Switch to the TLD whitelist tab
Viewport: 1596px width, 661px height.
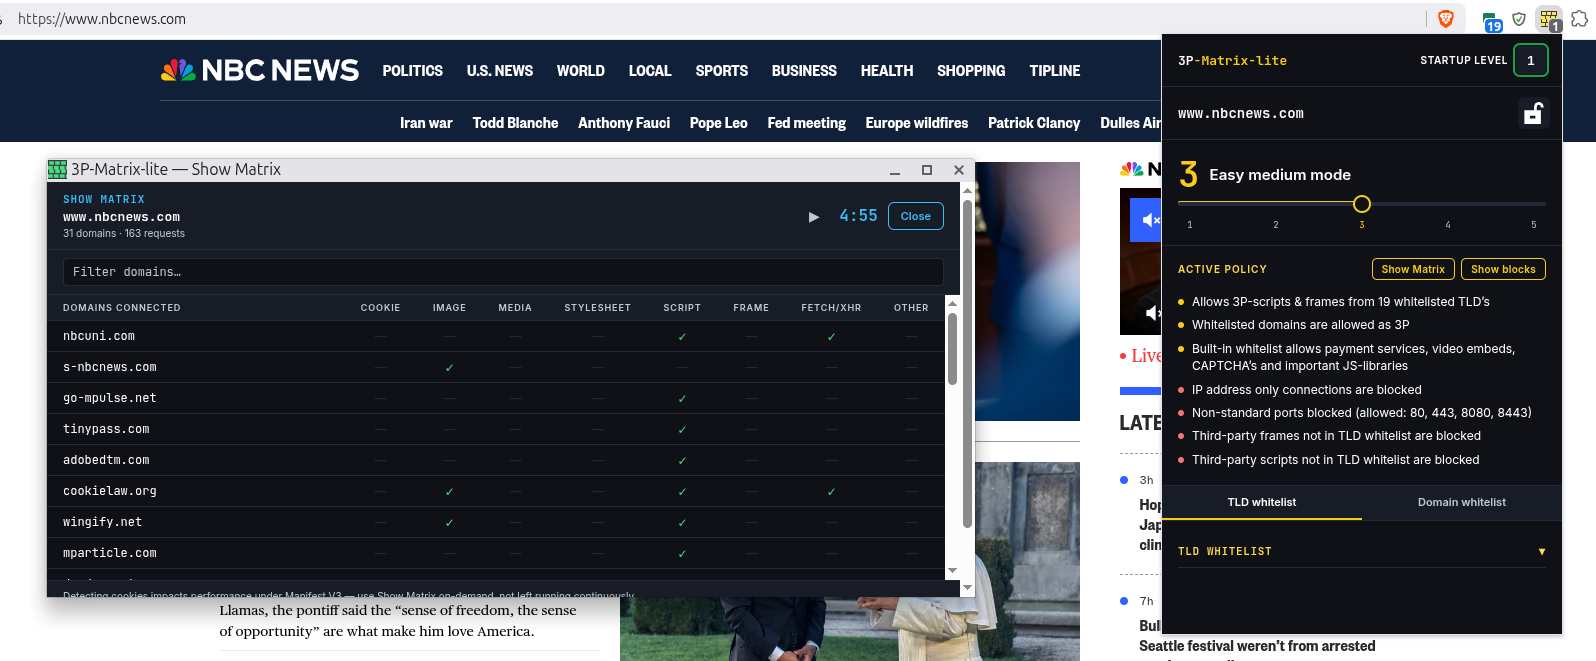pyautogui.click(x=1262, y=502)
